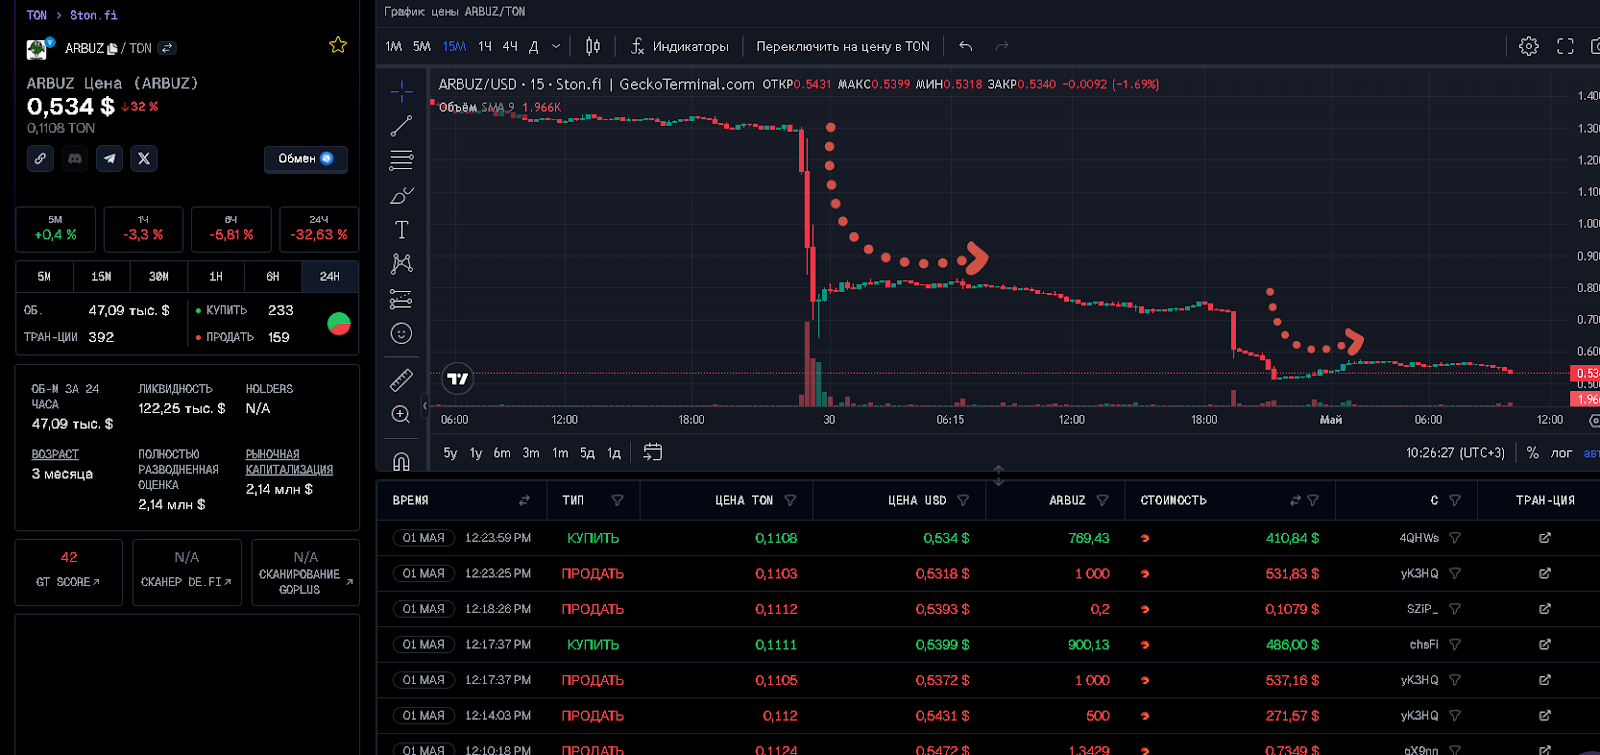
Task: Open the ЦЕНА USD column filter
Action: point(963,500)
